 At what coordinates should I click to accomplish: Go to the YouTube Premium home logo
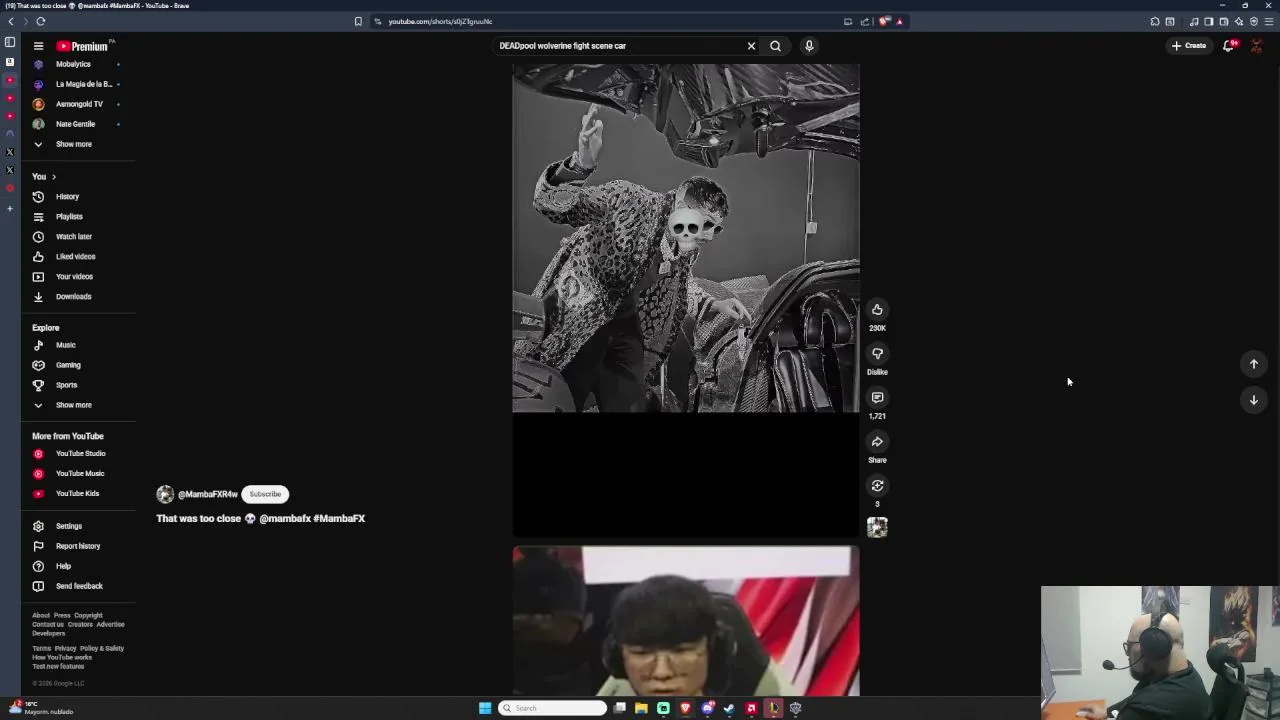click(82, 46)
